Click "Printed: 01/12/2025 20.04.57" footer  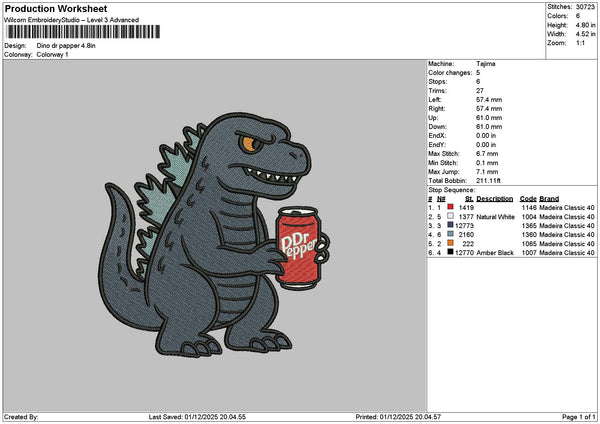tap(398, 417)
